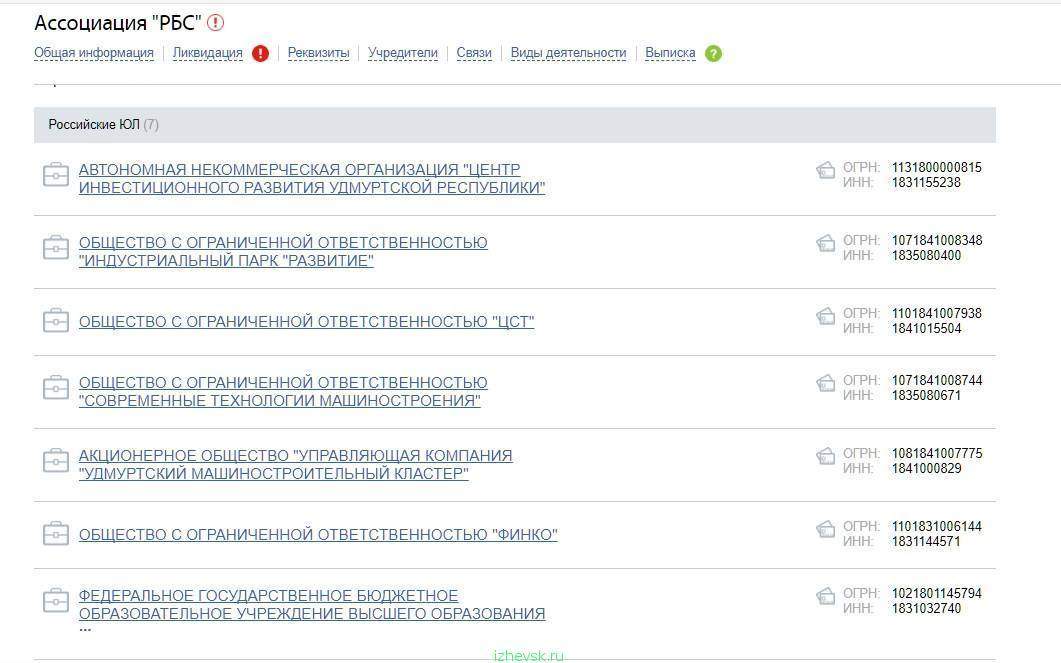Select ИНН value 1831155238
The width and height of the screenshot is (1061, 663).
(x=926, y=183)
